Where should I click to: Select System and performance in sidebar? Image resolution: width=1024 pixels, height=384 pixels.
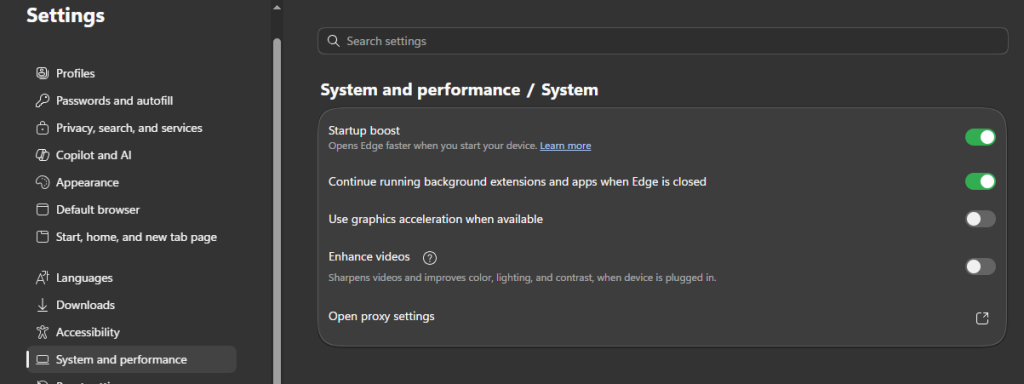point(132,360)
